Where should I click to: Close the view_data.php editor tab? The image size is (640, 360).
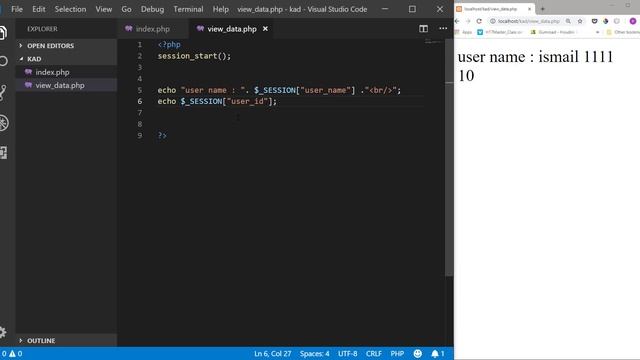[x=265, y=29]
